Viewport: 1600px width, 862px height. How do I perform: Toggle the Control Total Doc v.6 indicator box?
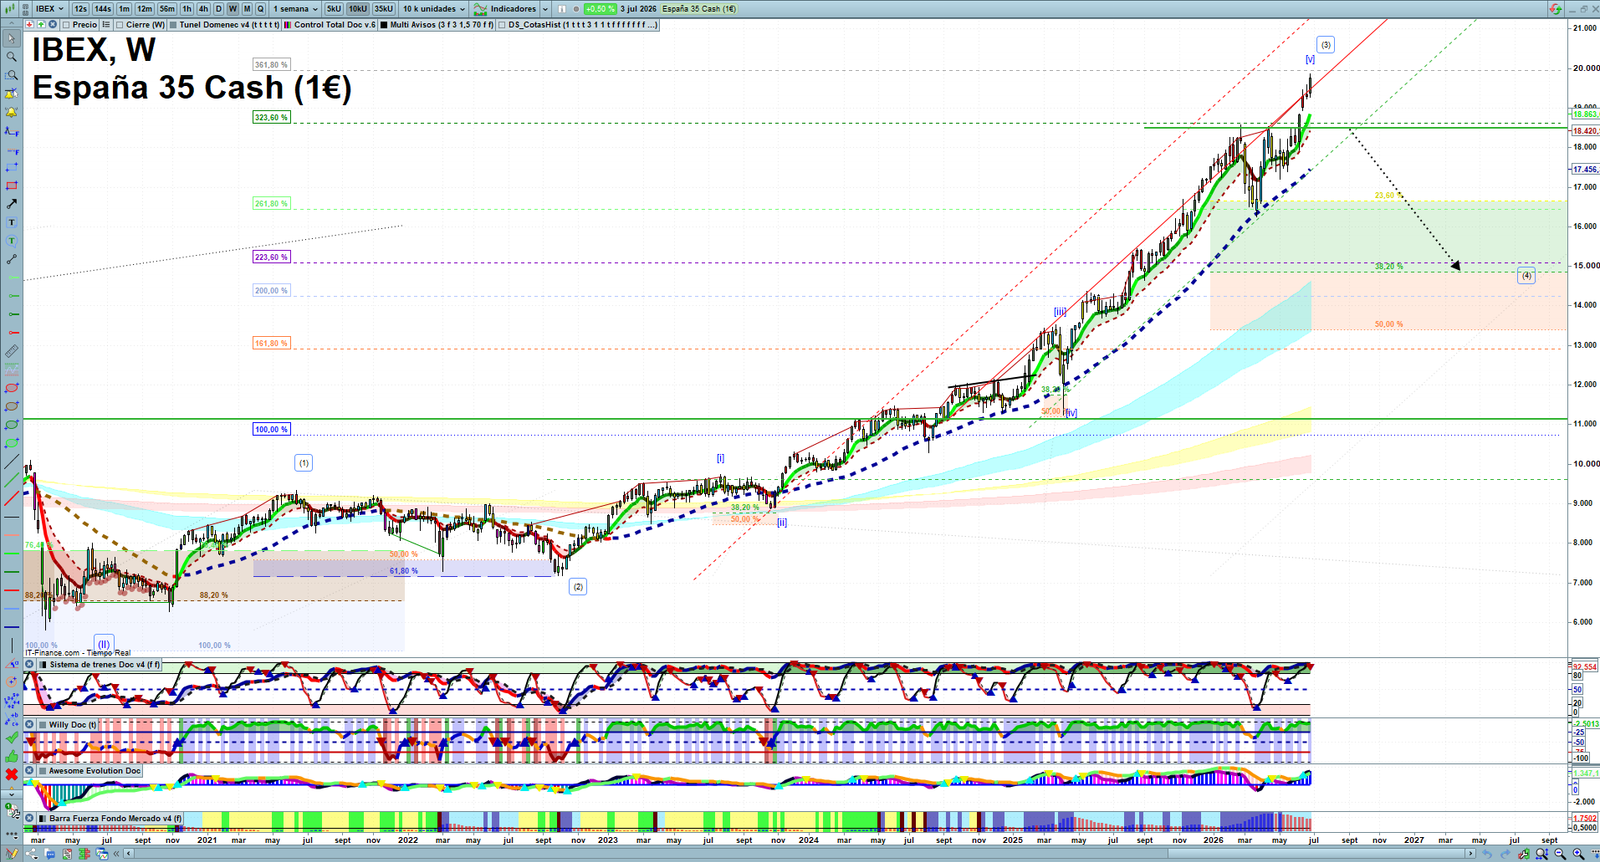(289, 25)
